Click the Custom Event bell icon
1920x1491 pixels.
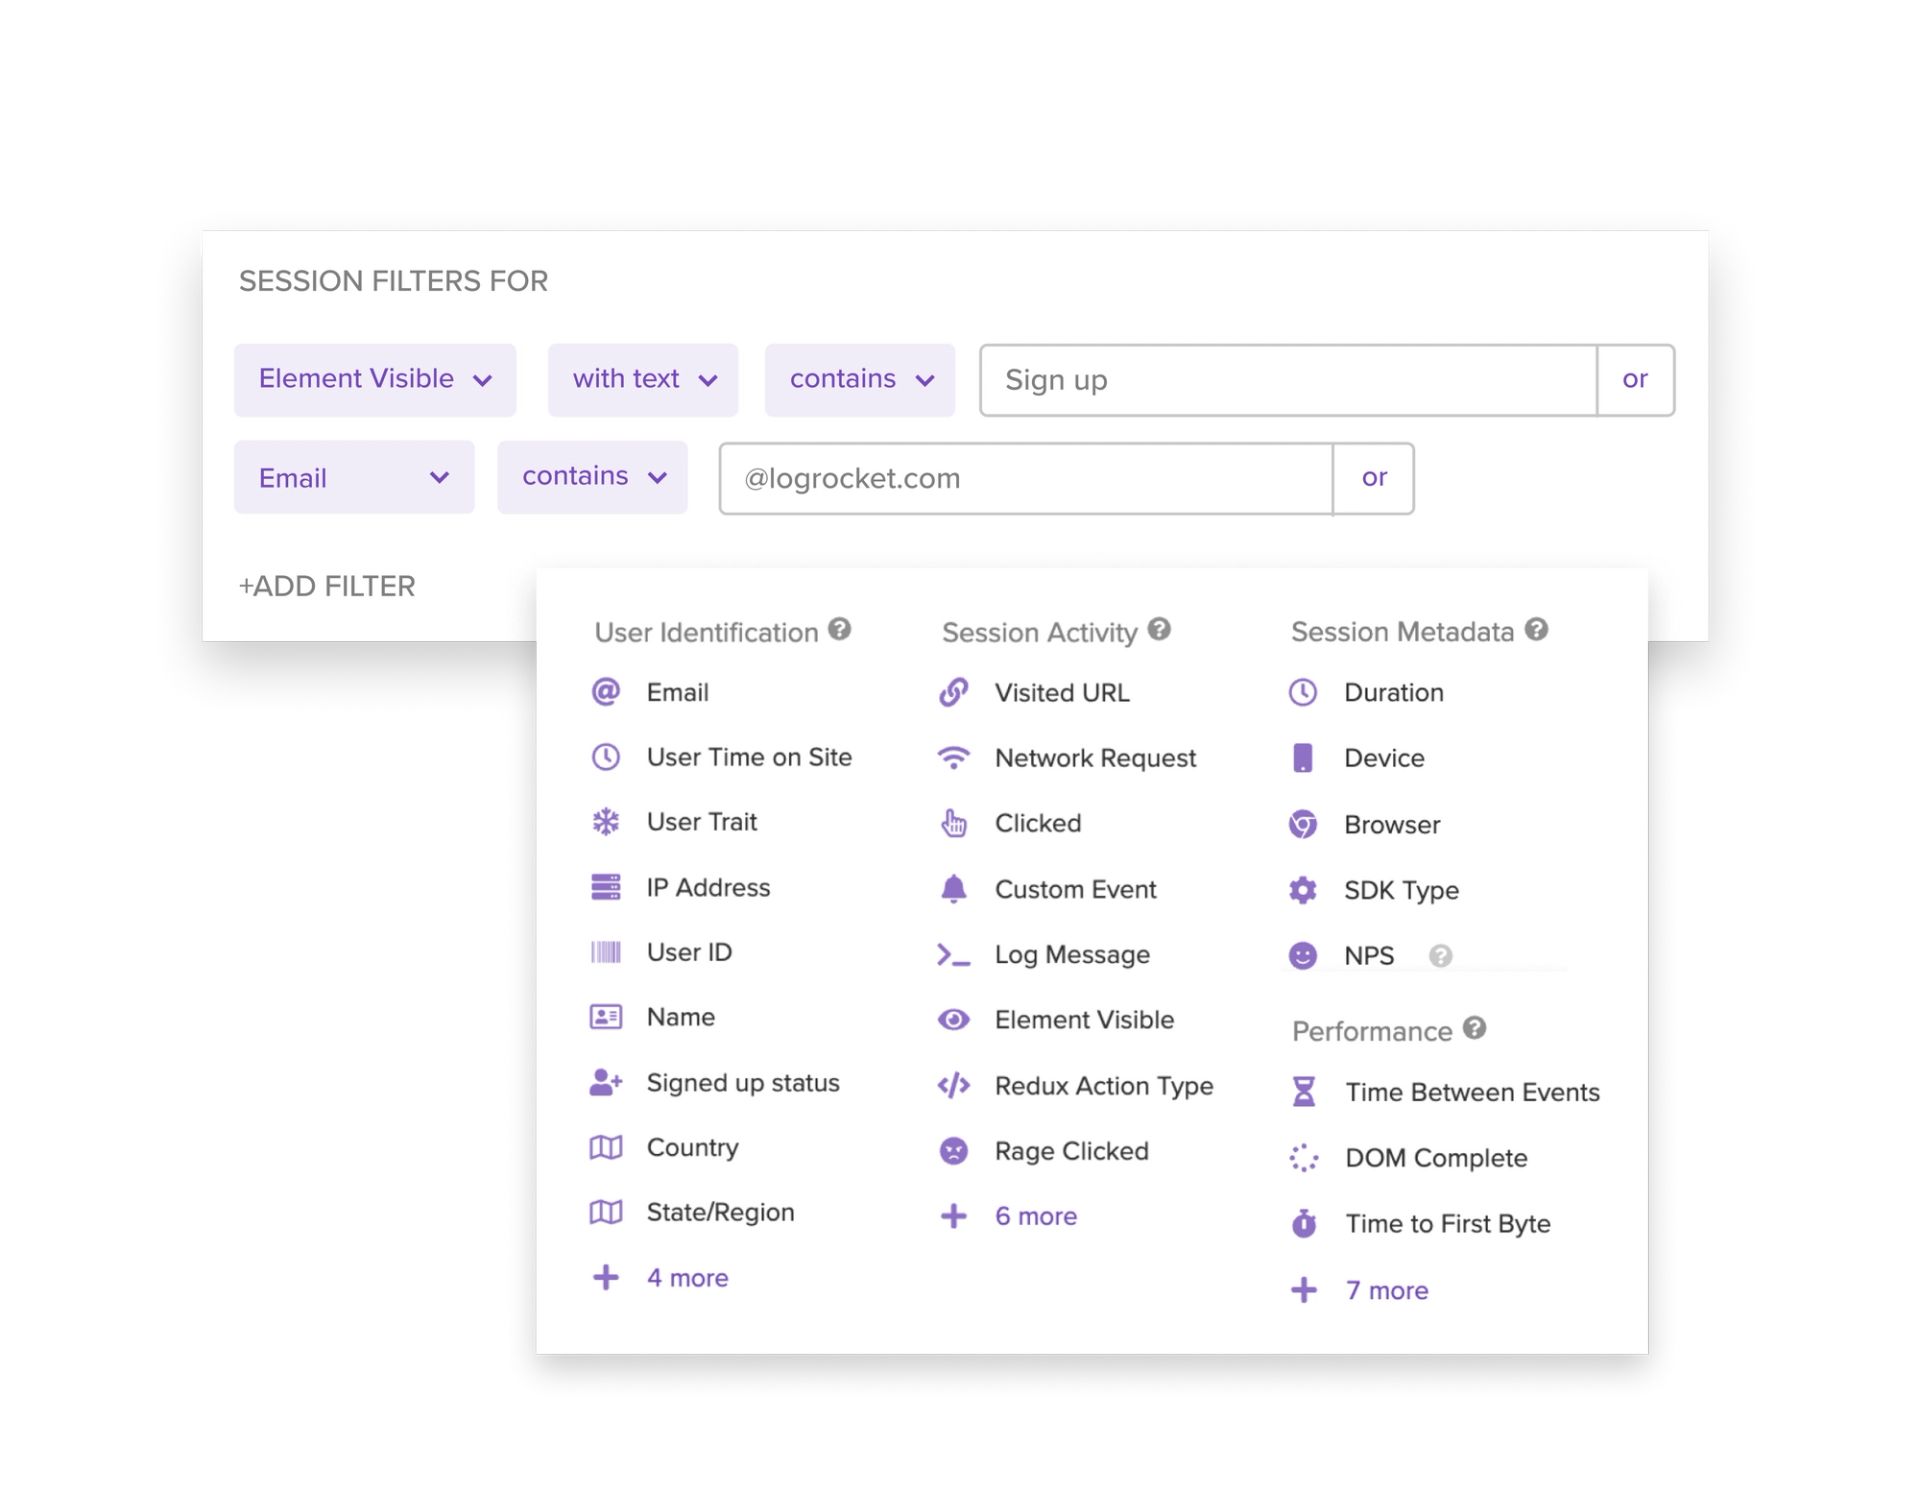(x=953, y=889)
